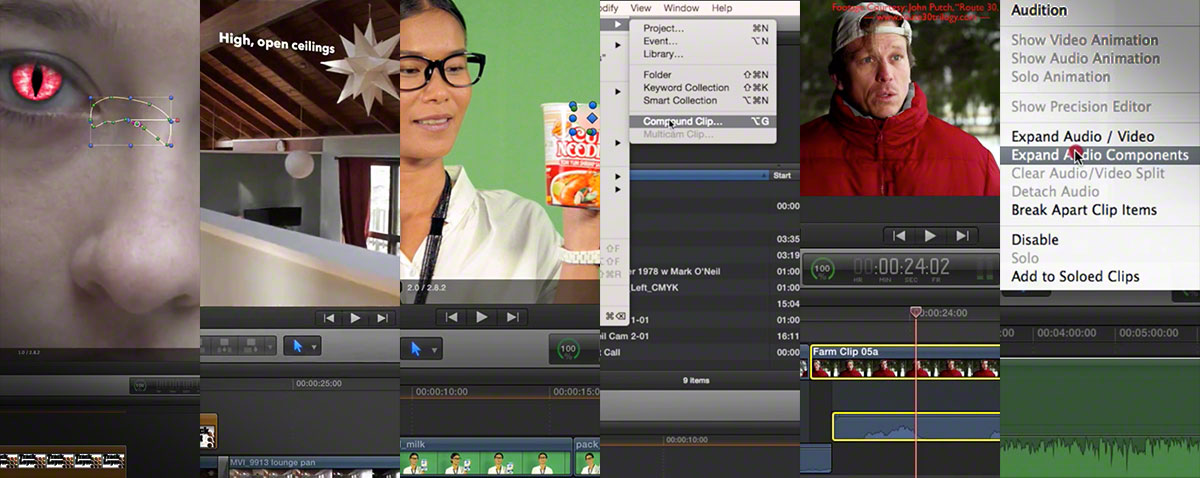
Task: Choose New Event... menu item
Action: tap(703, 41)
